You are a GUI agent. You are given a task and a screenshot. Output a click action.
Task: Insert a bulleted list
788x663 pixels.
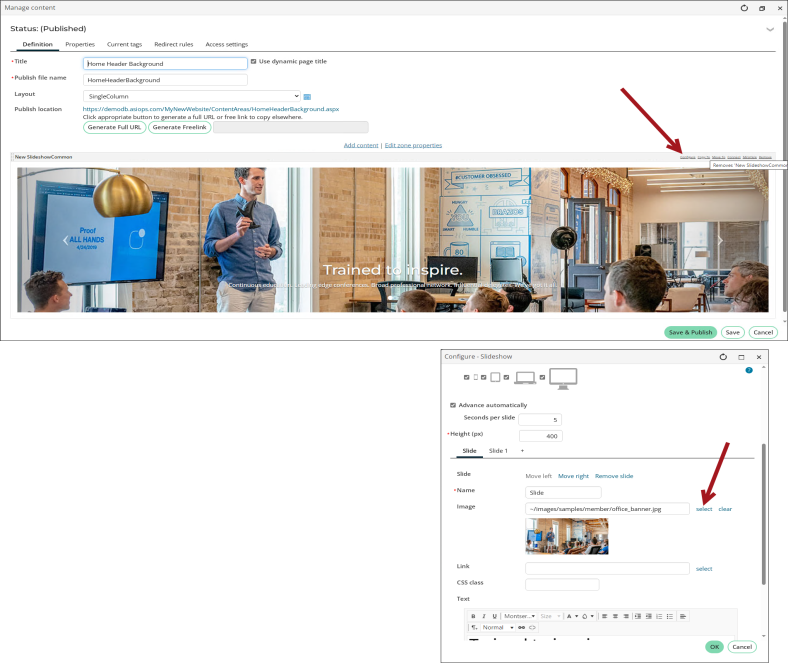click(x=669, y=616)
